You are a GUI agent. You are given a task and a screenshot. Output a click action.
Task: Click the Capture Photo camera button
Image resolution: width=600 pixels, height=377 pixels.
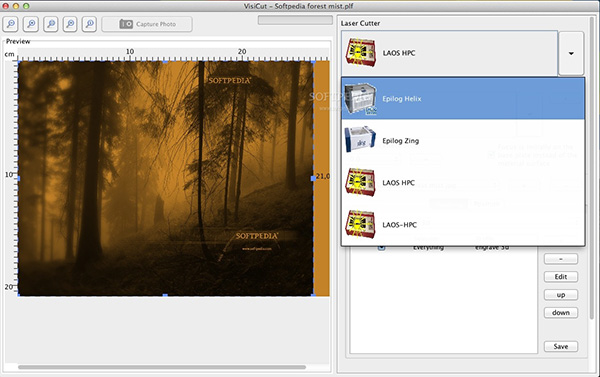pos(147,24)
